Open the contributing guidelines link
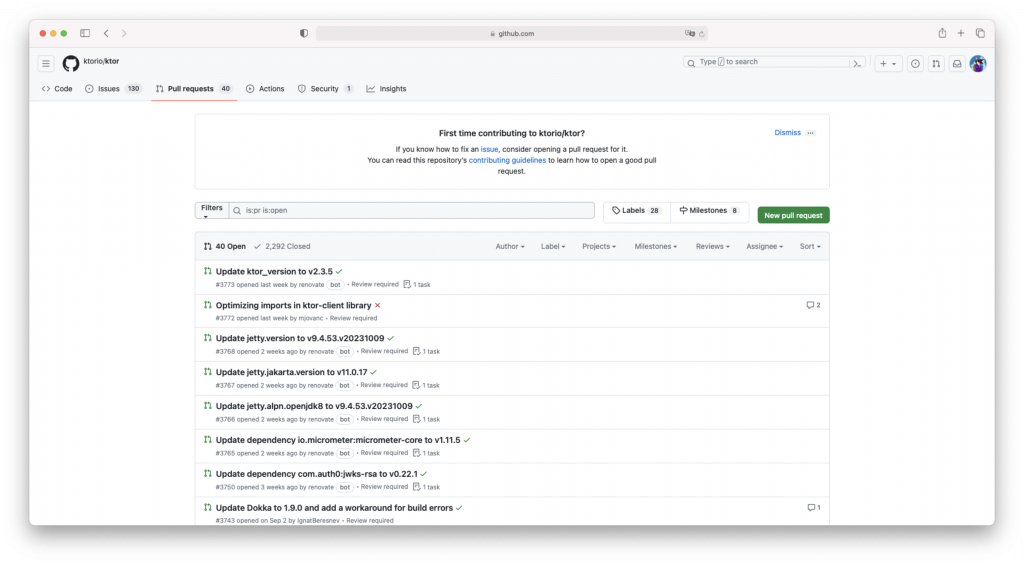 click(507, 160)
